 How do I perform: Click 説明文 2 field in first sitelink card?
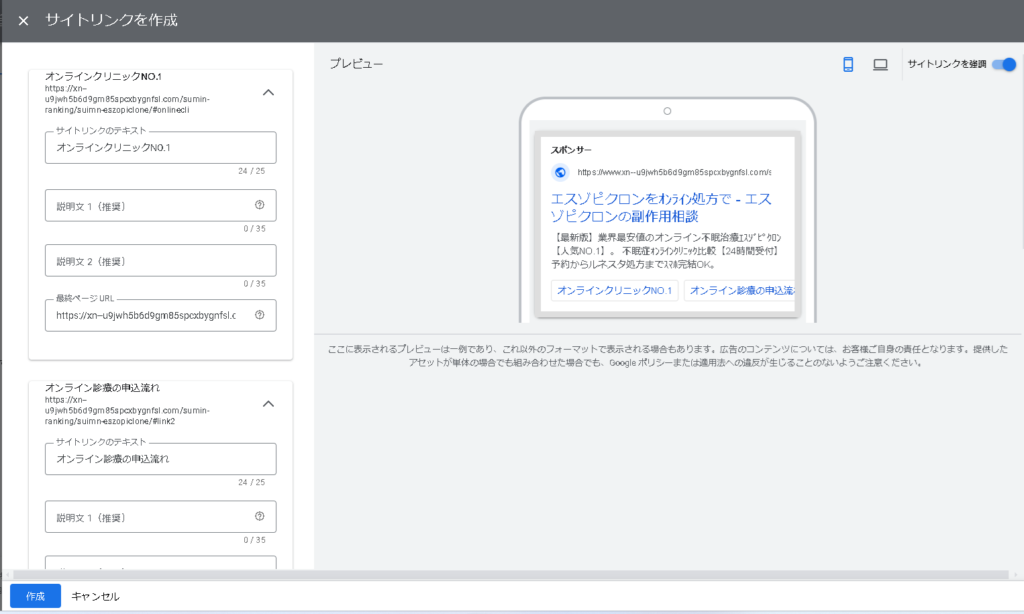161,261
